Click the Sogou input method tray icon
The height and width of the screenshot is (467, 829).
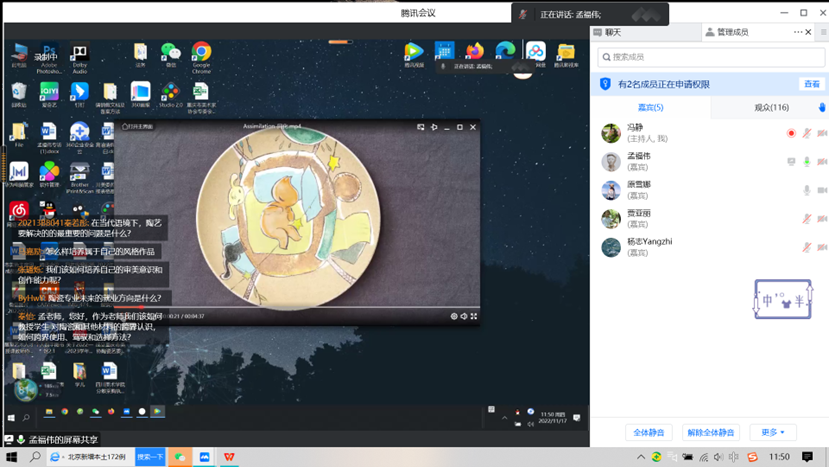pyautogui.click(x=752, y=457)
